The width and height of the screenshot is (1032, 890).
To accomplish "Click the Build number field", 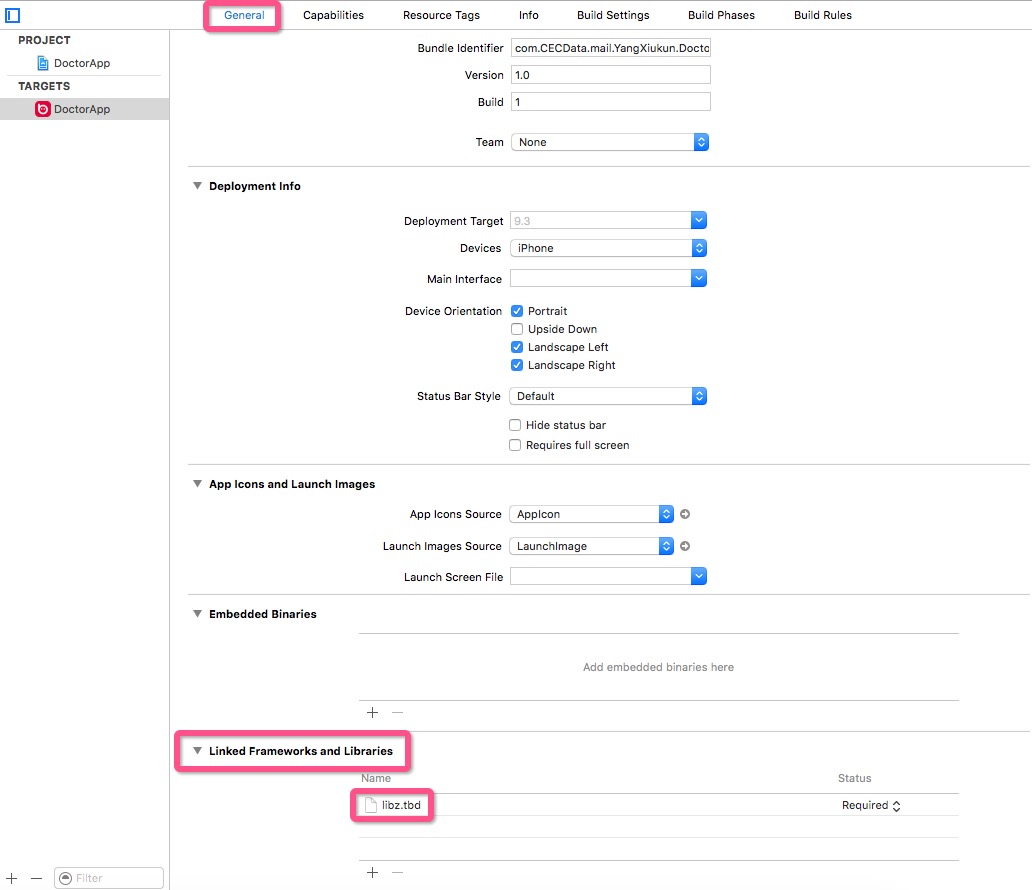I will click(611, 102).
